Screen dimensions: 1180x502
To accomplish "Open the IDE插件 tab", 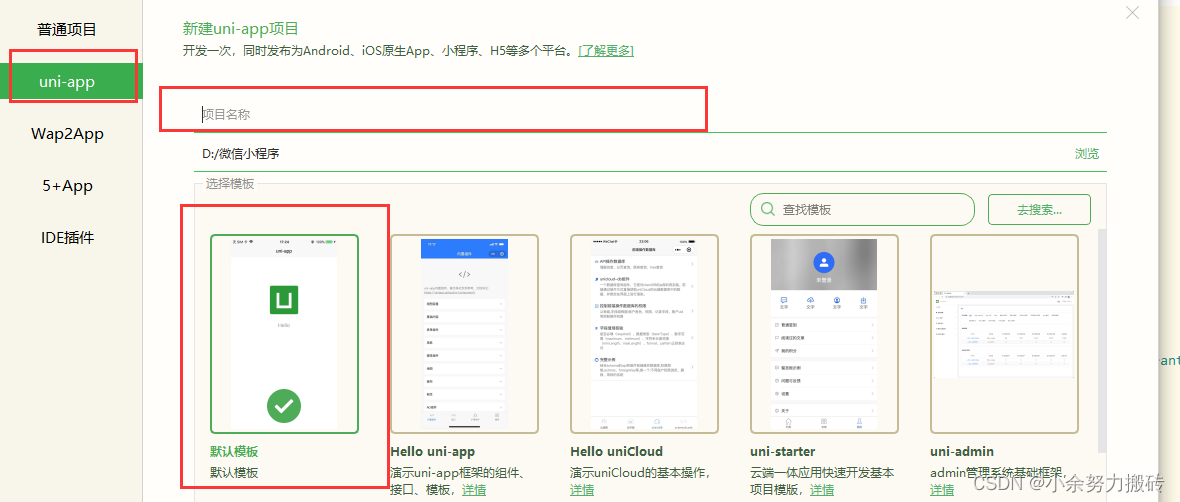I will coord(67,238).
